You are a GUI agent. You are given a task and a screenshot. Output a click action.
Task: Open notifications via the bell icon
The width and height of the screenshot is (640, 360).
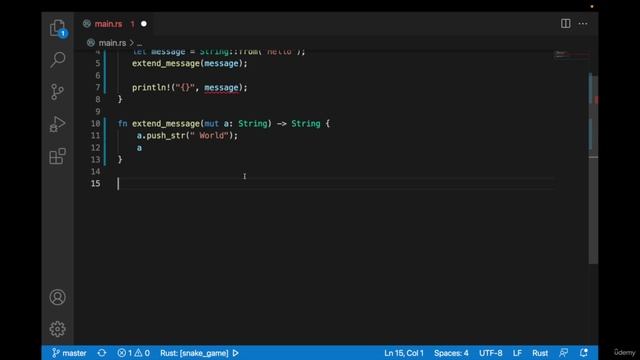tap(584, 353)
